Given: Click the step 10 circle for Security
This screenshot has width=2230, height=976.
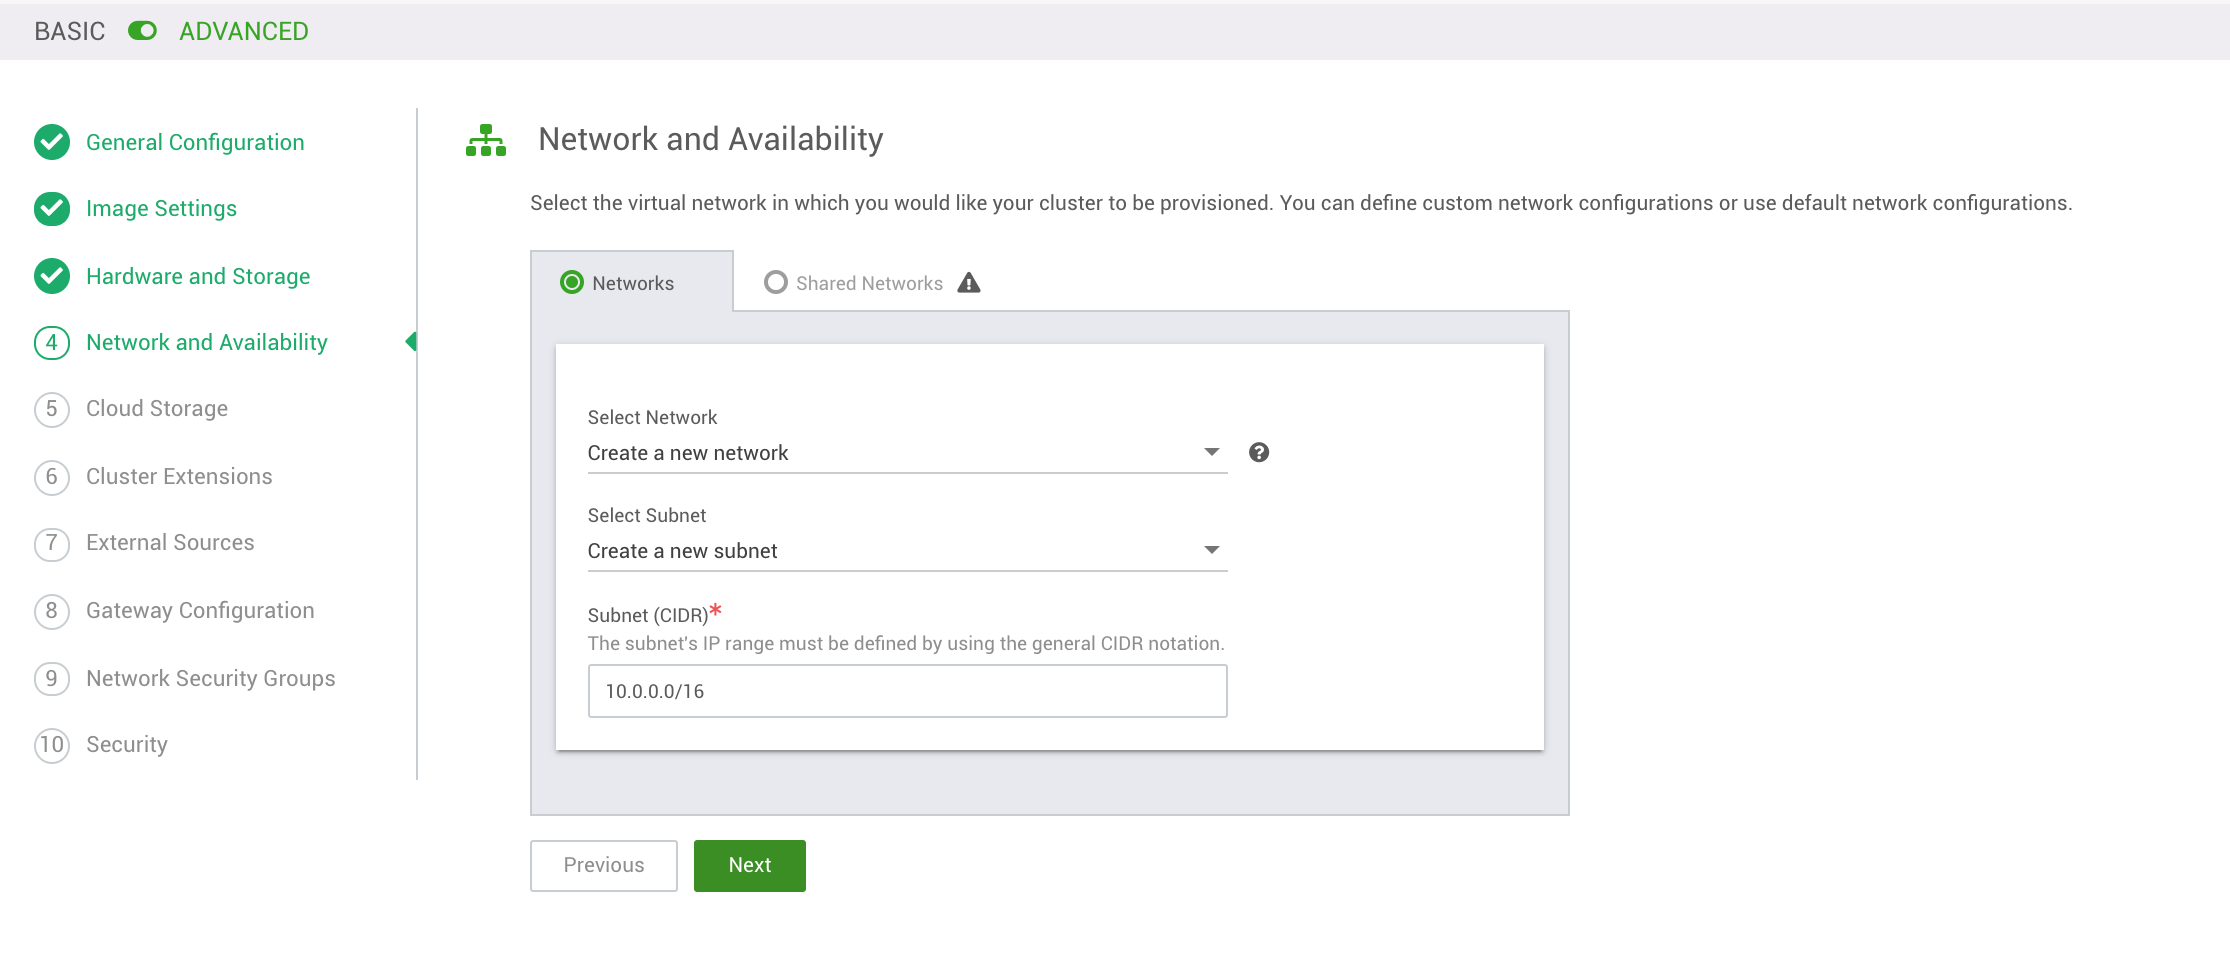Looking at the screenshot, I should (x=51, y=745).
